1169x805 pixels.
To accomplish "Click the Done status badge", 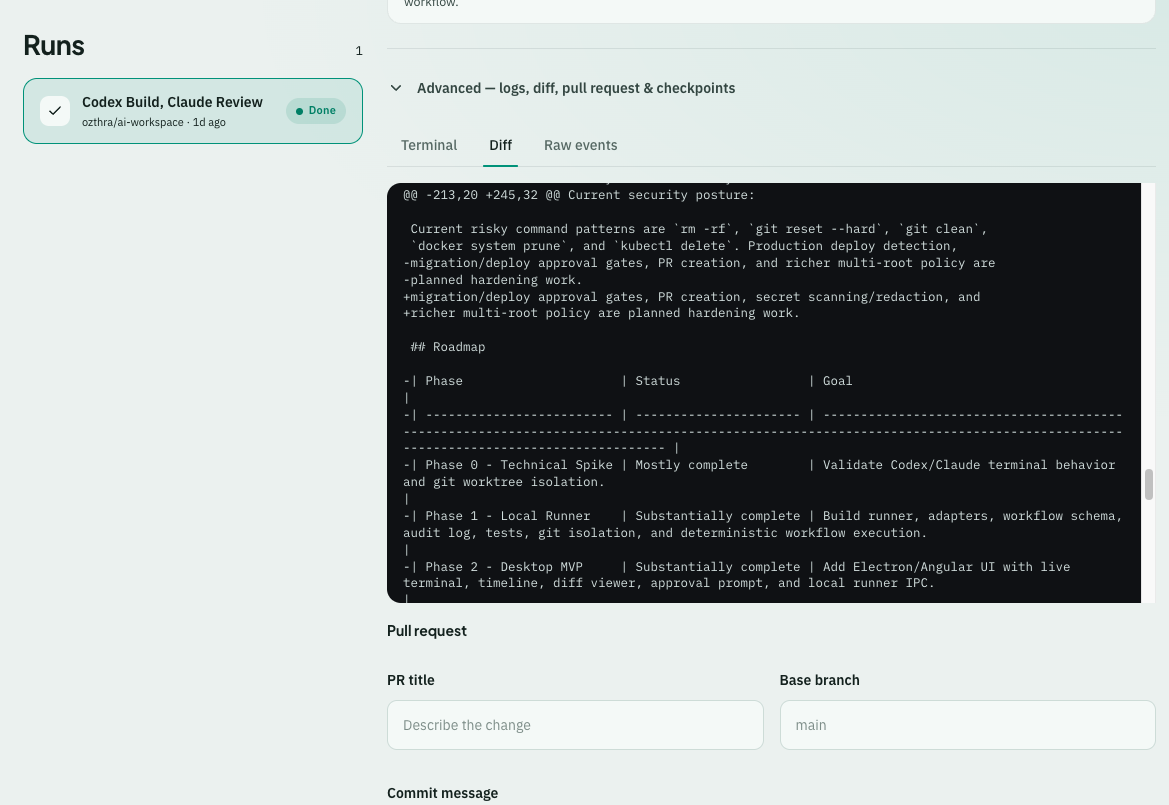I will click(315, 111).
